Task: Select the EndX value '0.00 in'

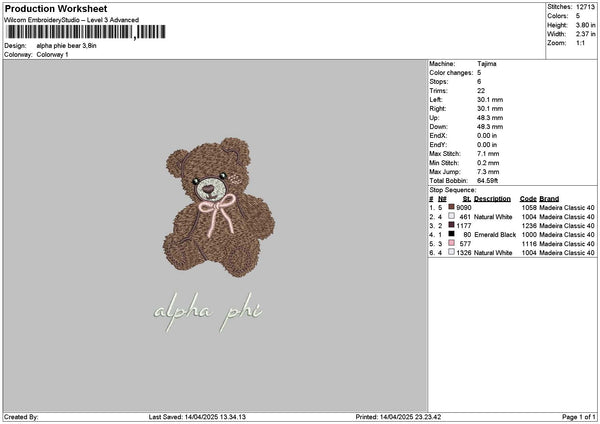Action: pyautogui.click(x=487, y=135)
